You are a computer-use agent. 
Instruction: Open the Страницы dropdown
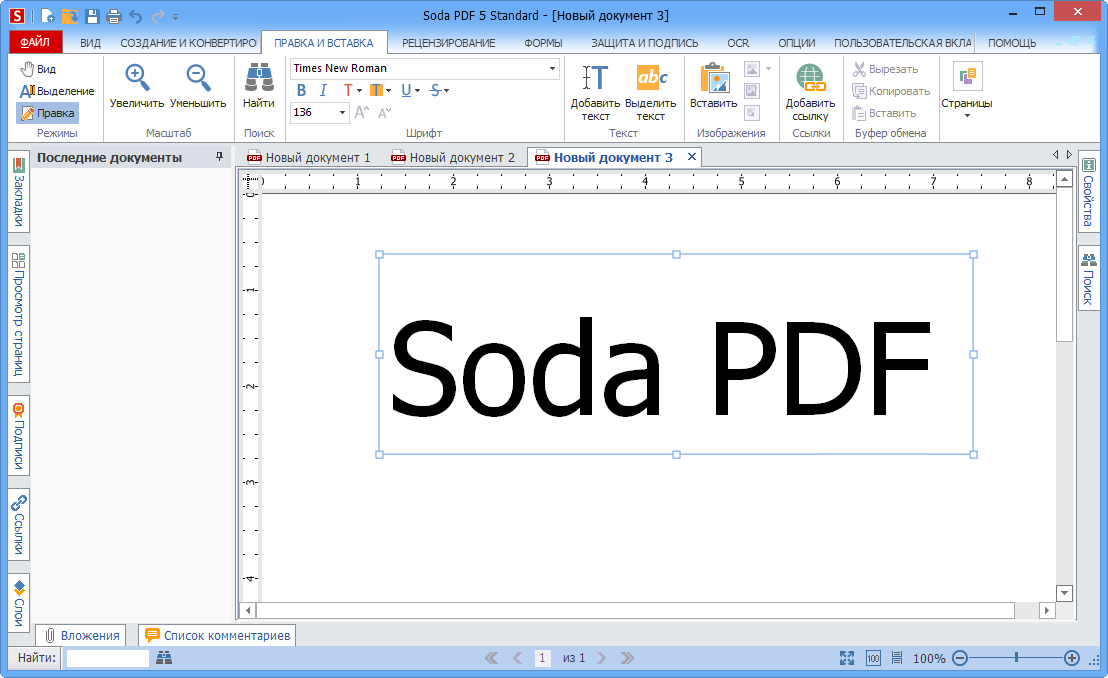967,90
